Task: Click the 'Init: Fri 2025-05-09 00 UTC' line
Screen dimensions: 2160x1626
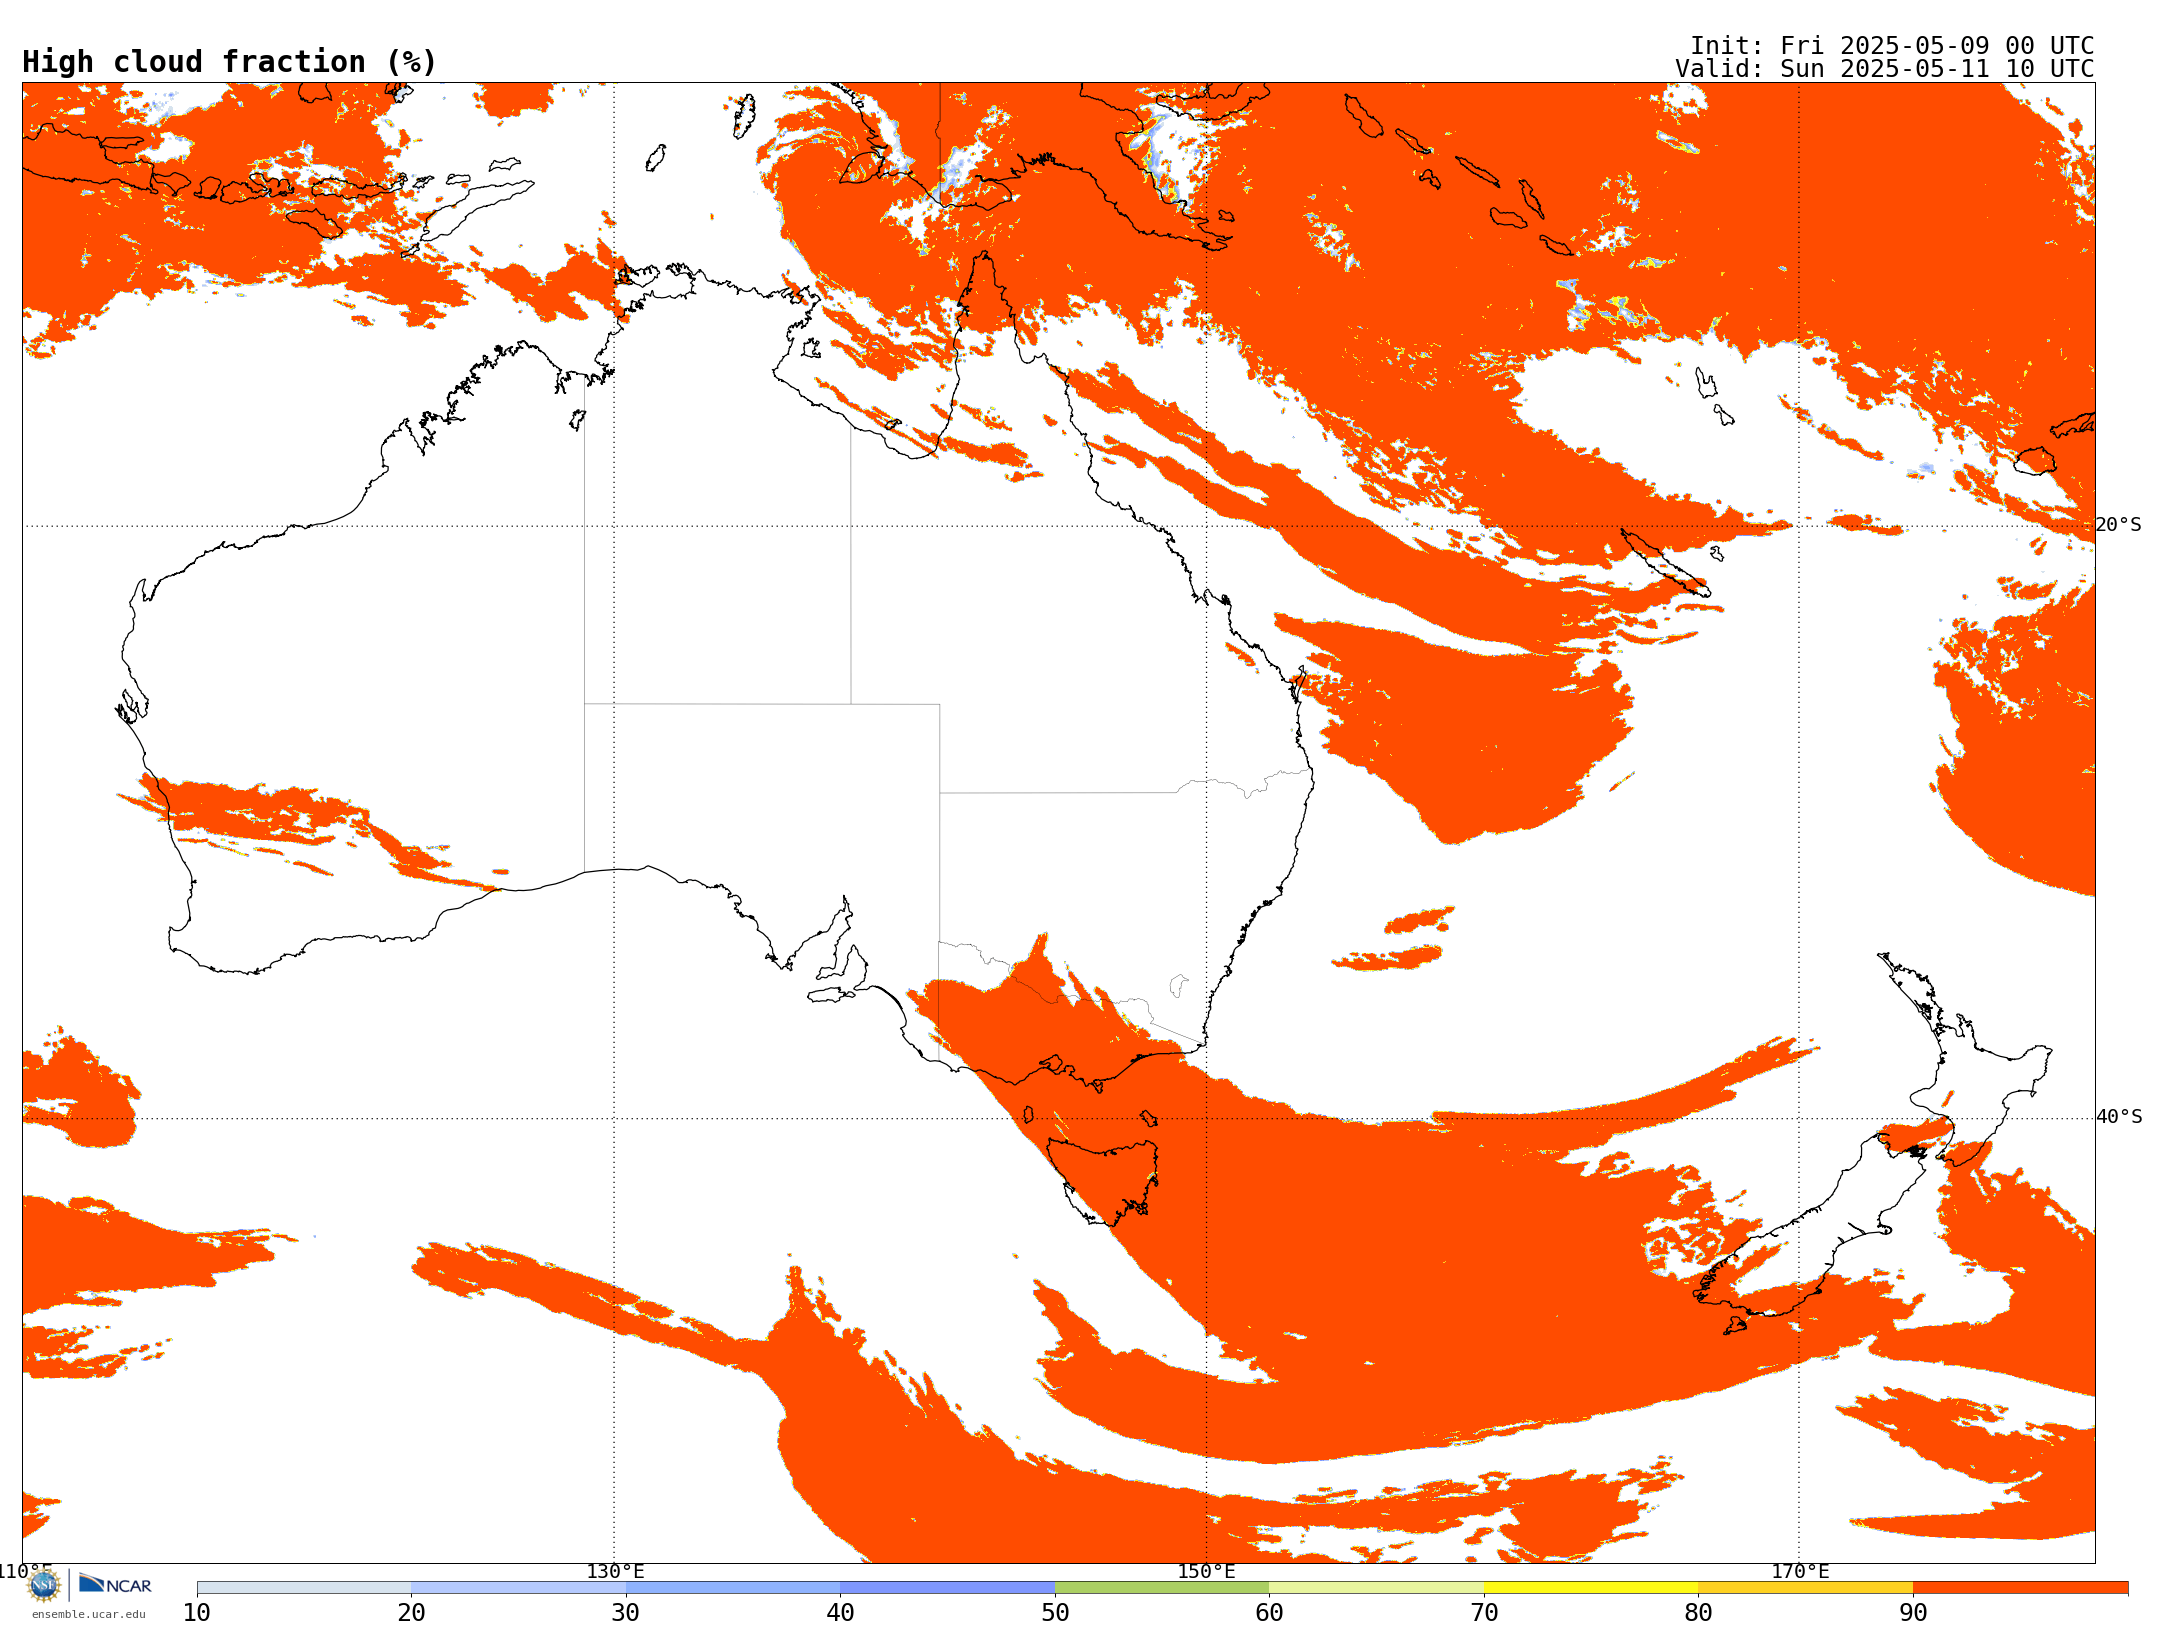Action: tap(1892, 46)
